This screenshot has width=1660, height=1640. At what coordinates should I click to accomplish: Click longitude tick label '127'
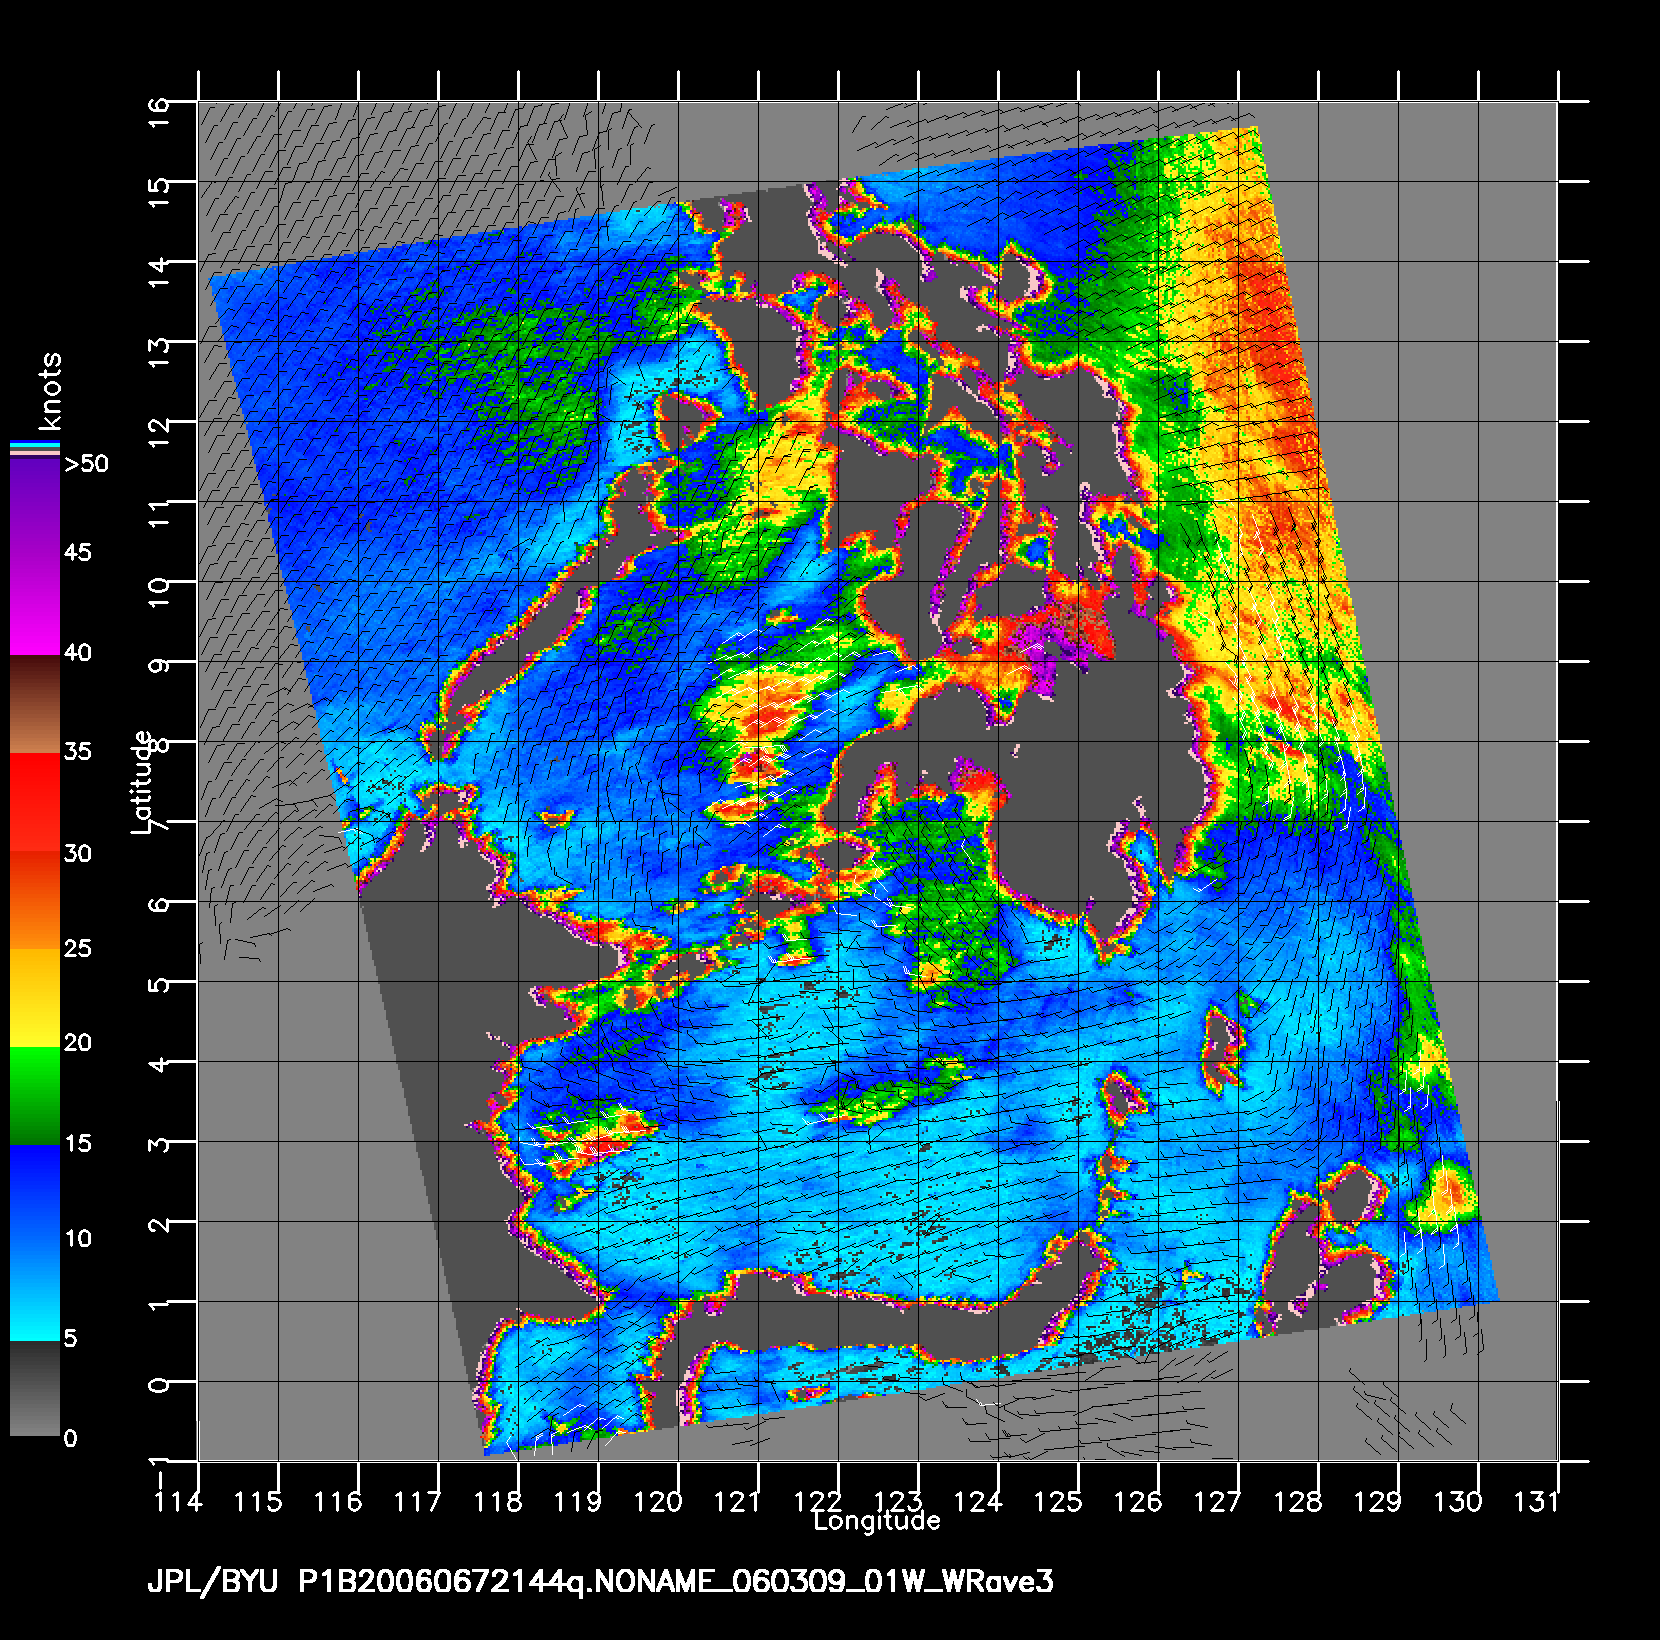[1218, 1502]
